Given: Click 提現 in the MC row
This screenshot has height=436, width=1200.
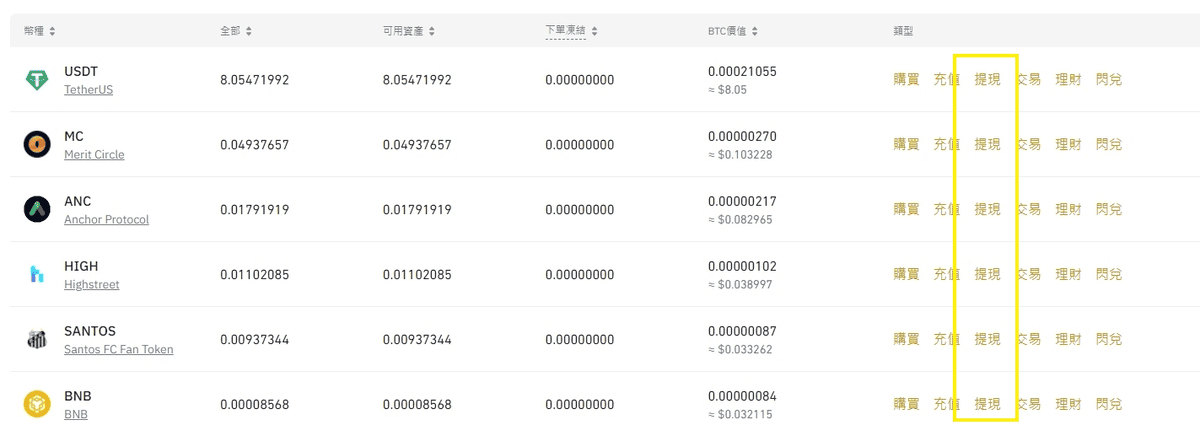Looking at the screenshot, I should point(987,145).
